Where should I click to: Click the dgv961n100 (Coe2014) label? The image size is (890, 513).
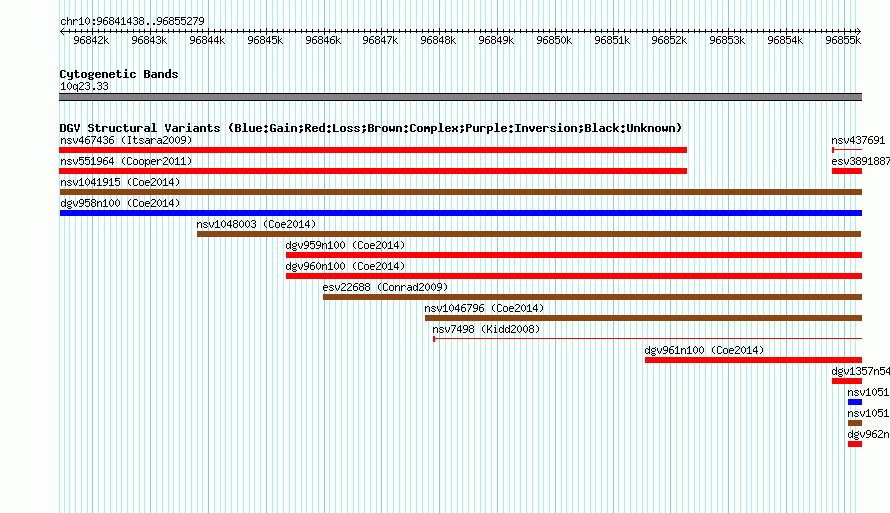[x=704, y=350]
